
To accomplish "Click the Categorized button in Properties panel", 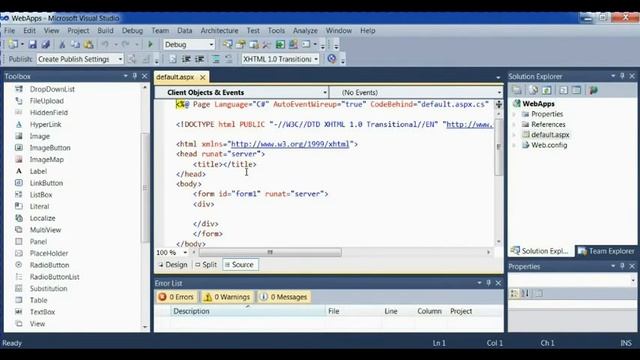I will click(514, 293).
